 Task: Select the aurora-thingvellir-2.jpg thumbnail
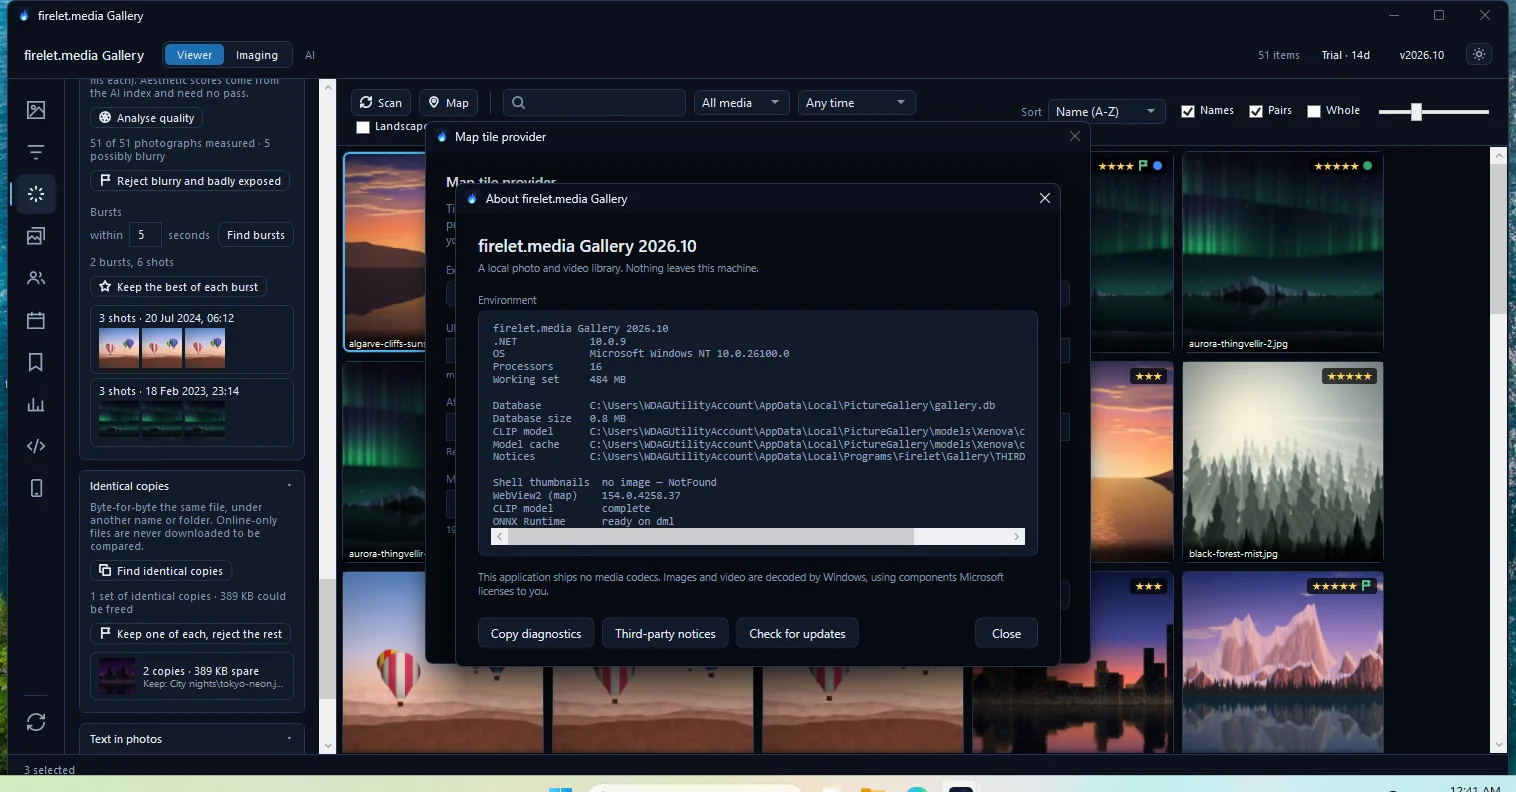pos(1282,252)
